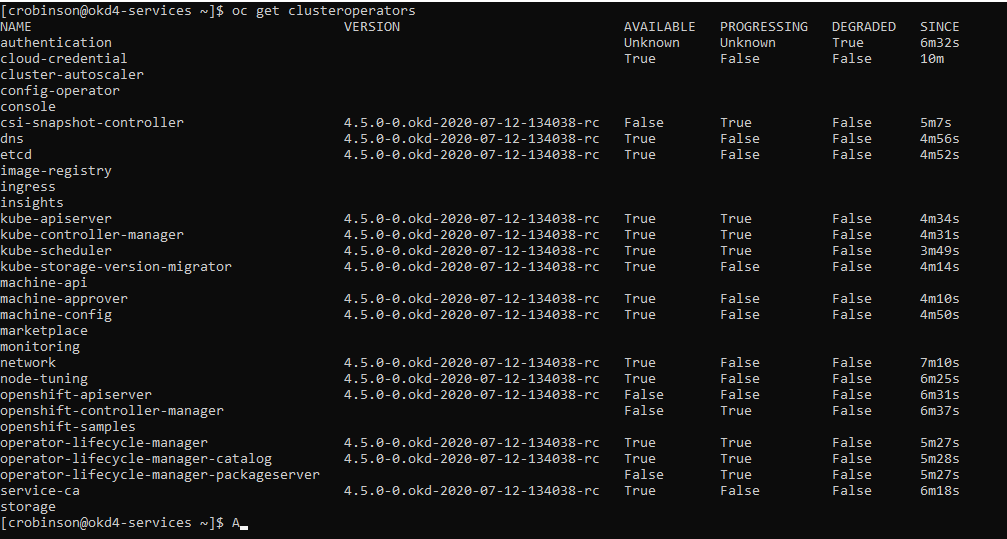The height and width of the screenshot is (539, 1007).
Task: Click the 6m25s time value
Action: (x=940, y=379)
